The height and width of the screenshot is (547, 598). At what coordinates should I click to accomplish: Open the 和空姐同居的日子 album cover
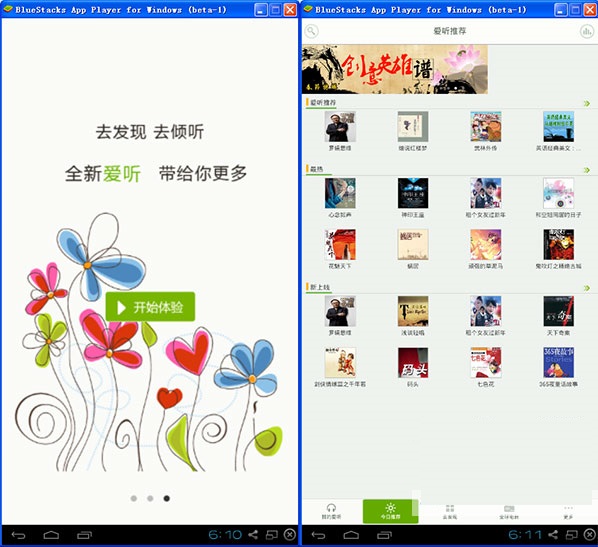(x=558, y=193)
